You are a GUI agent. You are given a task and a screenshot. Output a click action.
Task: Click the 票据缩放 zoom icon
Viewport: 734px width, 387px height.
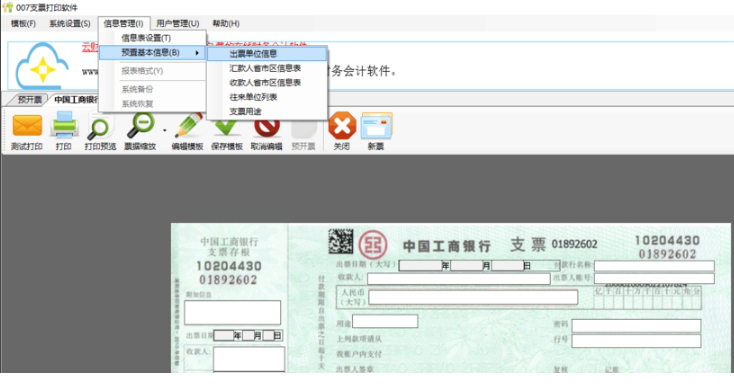pyautogui.click(x=140, y=125)
